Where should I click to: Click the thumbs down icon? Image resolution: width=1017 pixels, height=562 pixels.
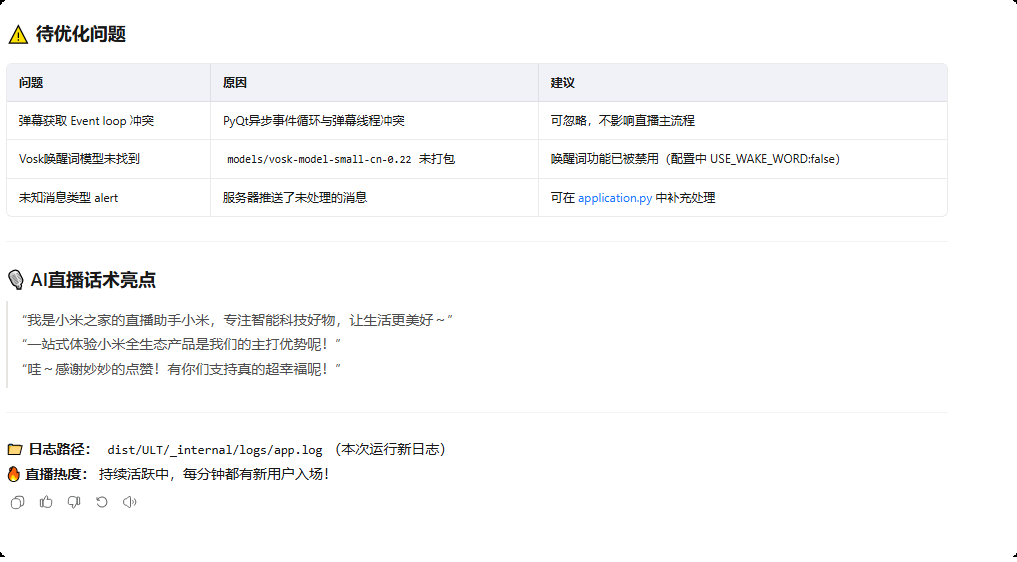(73, 502)
